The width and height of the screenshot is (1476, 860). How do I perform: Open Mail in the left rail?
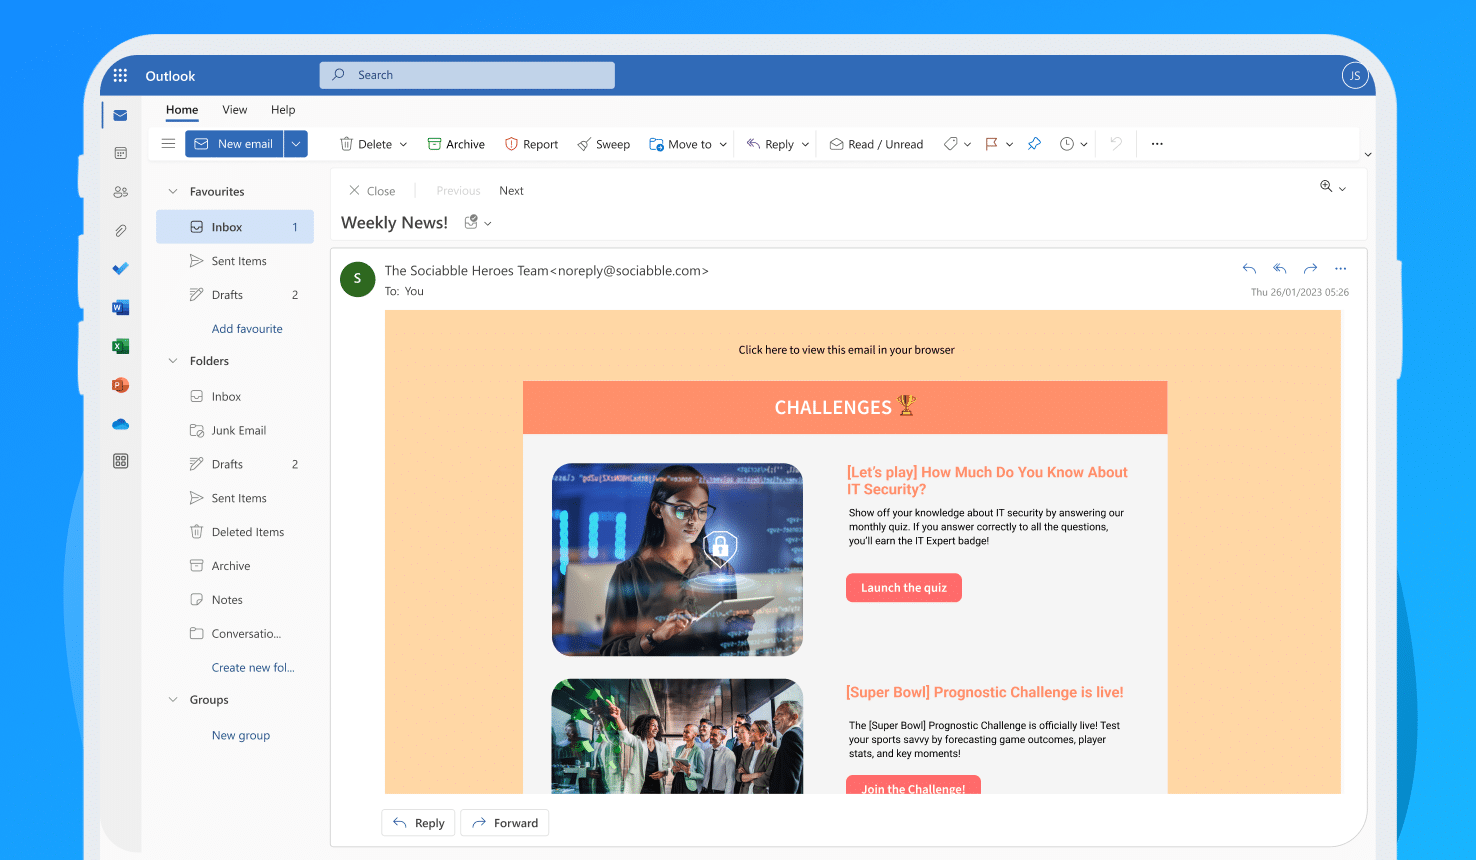(120, 115)
